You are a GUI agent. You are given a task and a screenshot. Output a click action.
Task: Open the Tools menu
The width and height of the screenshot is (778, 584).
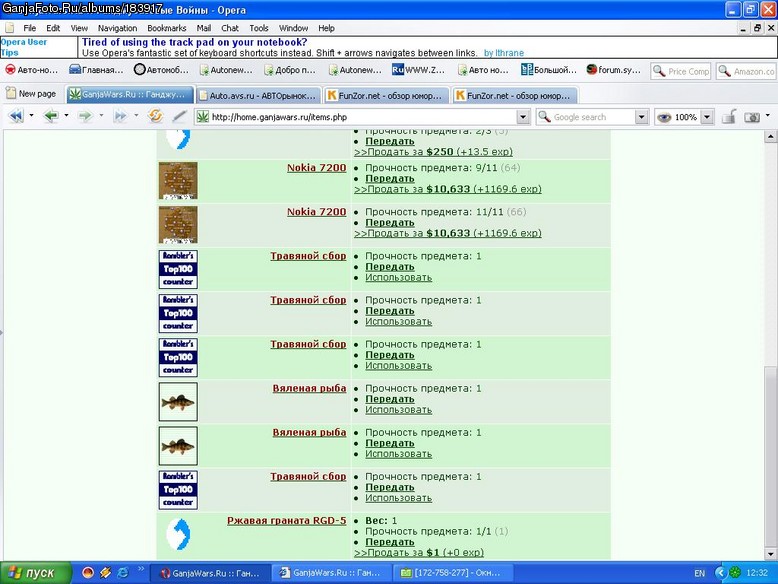coord(259,28)
